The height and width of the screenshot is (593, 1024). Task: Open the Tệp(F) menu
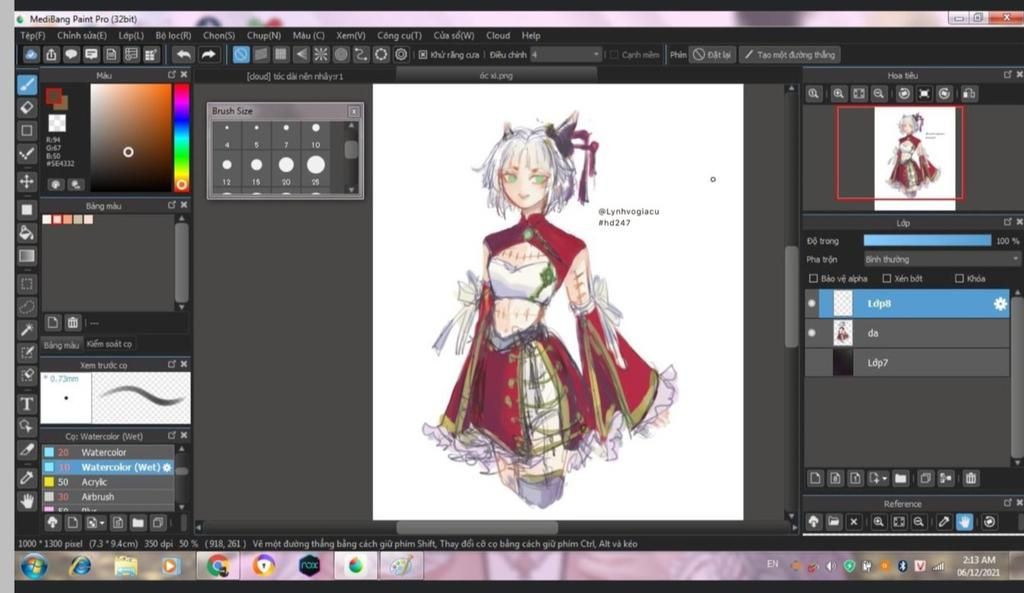33,35
